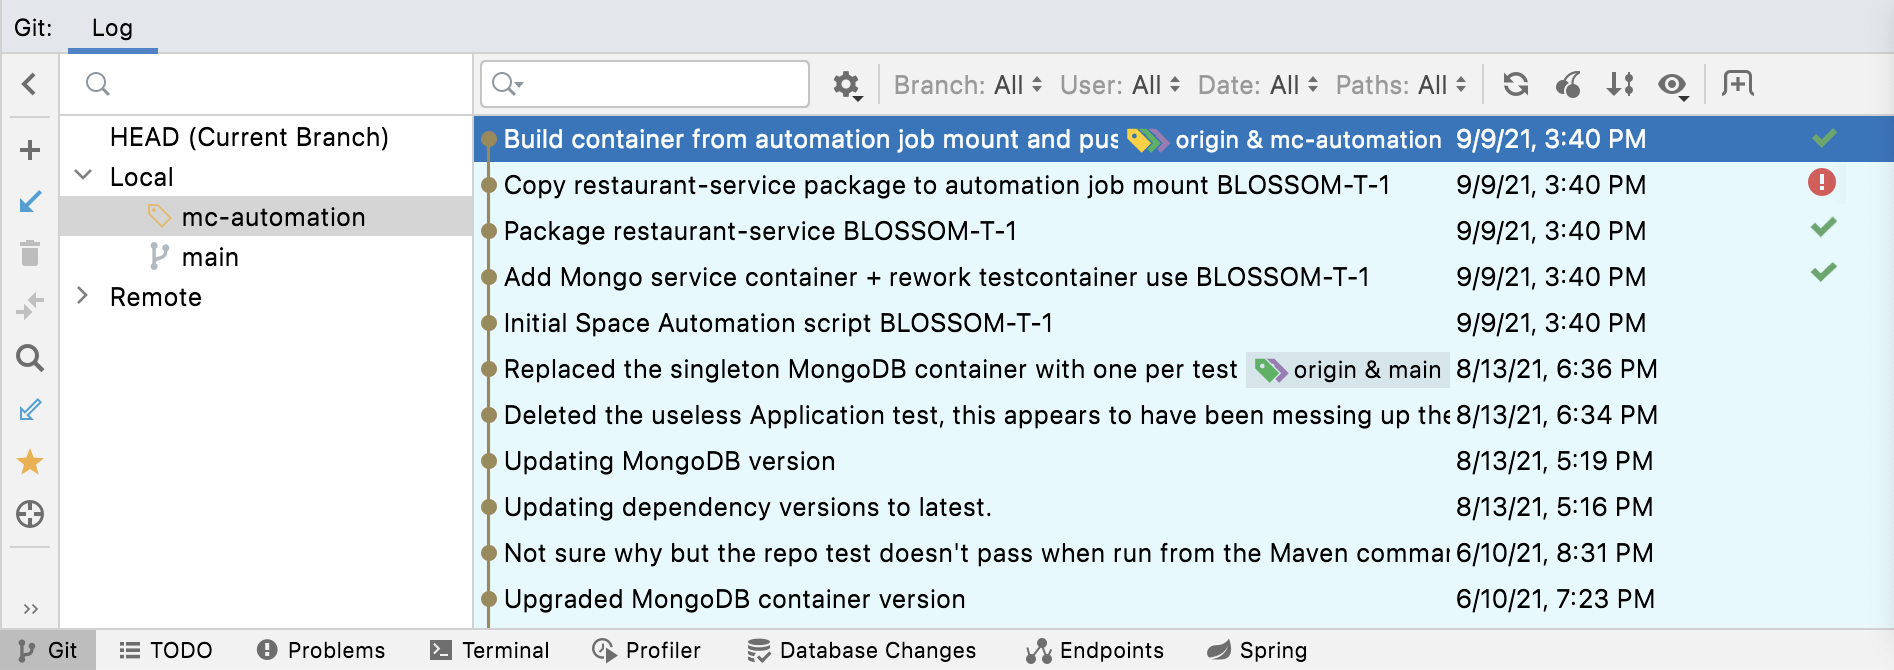Open the Date: All filter dropdown
Viewport: 1894px width, 670px height.
(1258, 85)
